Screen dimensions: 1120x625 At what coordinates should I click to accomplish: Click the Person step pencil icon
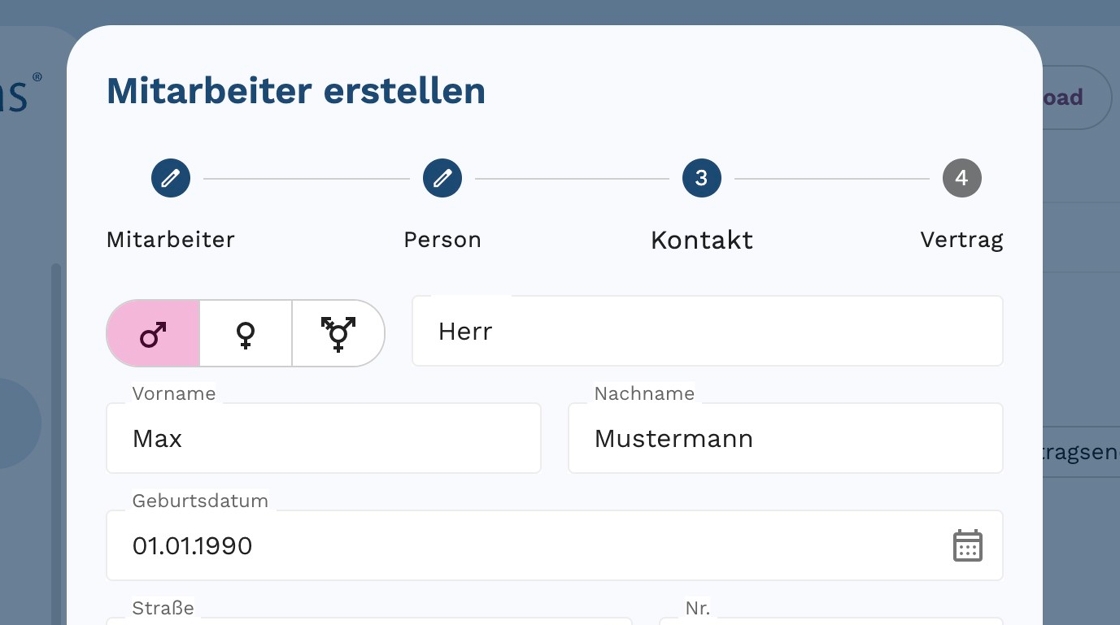(x=442, y=178)
